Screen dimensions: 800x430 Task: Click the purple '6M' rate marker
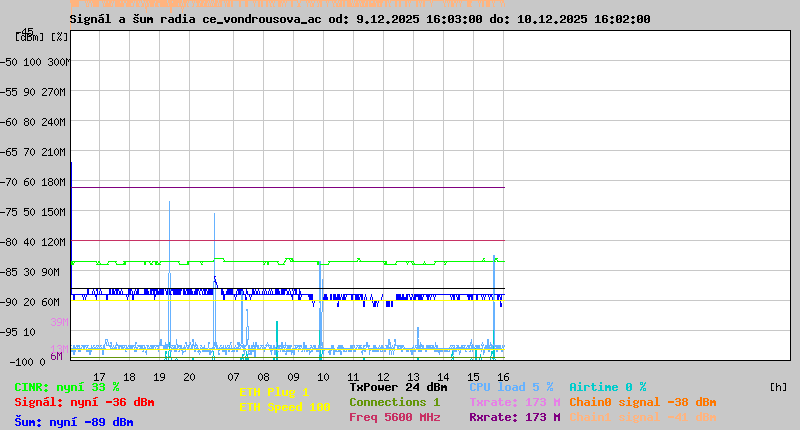[57, 356]
